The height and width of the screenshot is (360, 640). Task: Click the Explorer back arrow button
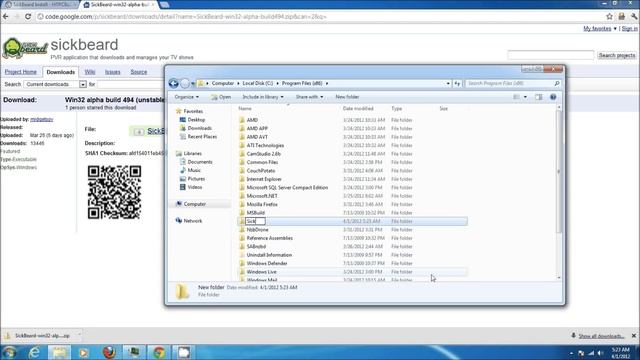point(173,83)
